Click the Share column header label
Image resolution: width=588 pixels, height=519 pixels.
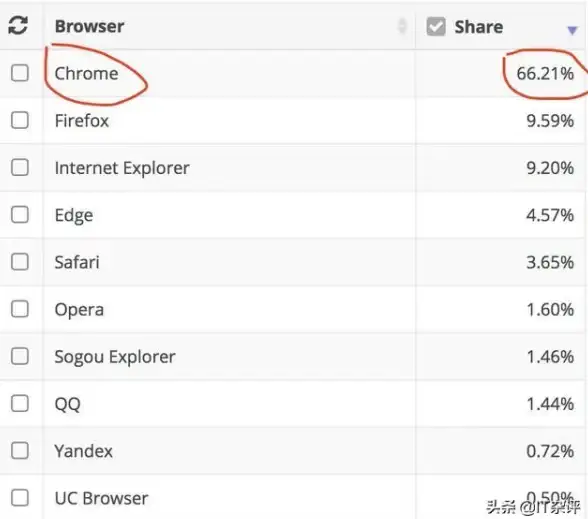[x=478, y=27]
